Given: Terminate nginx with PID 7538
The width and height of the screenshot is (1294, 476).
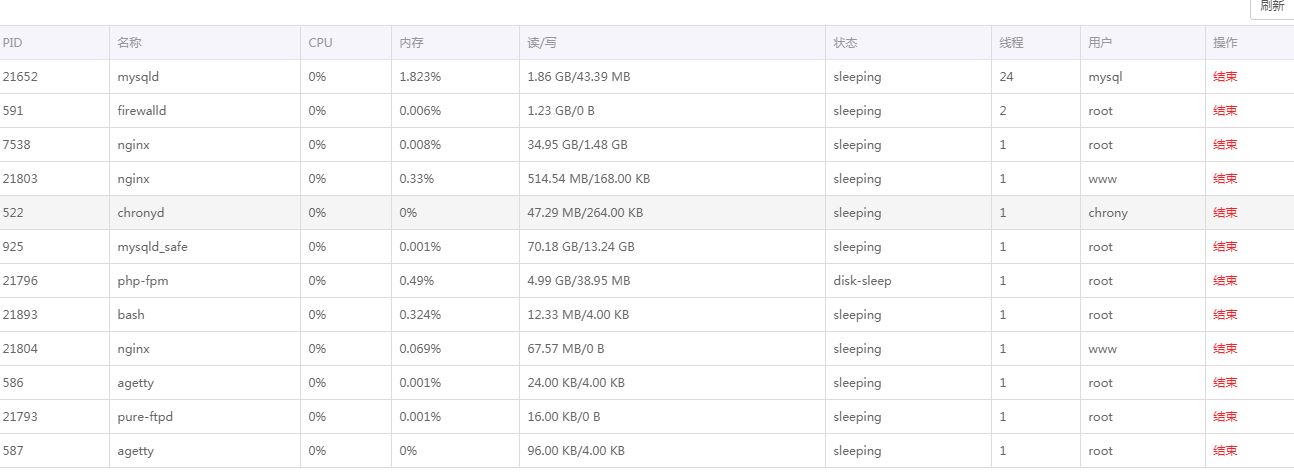Looking at the screenshot, I should click(1225, 145).
